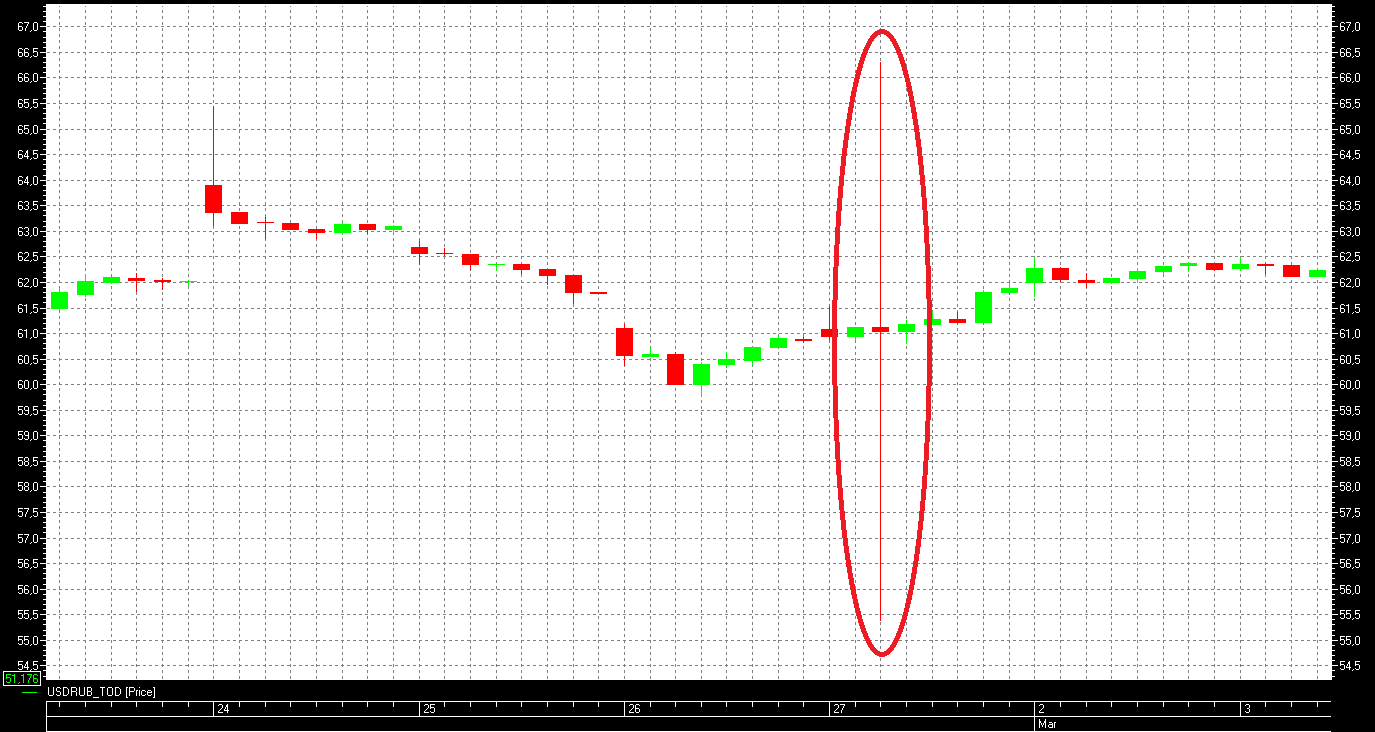Image resolution: width=1375 pixels, height=732 pixels.
Task: Click the Mar month label on time axis
Action: pyautogui.click(x=1046, y=723)
